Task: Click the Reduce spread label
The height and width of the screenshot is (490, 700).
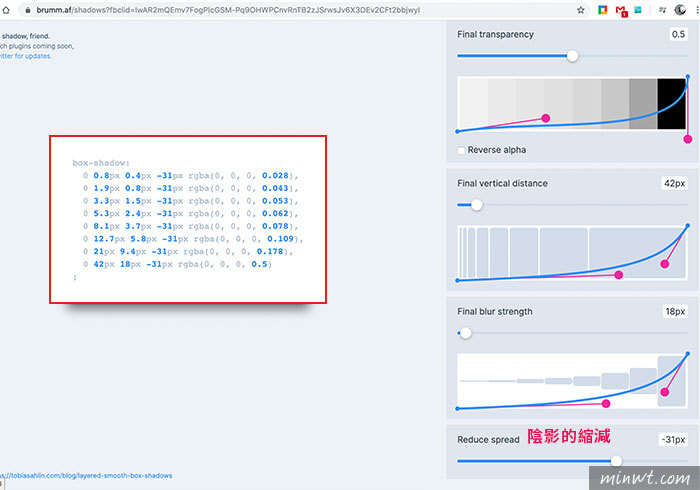Action: pyautogui.click(x=488, y=440)
